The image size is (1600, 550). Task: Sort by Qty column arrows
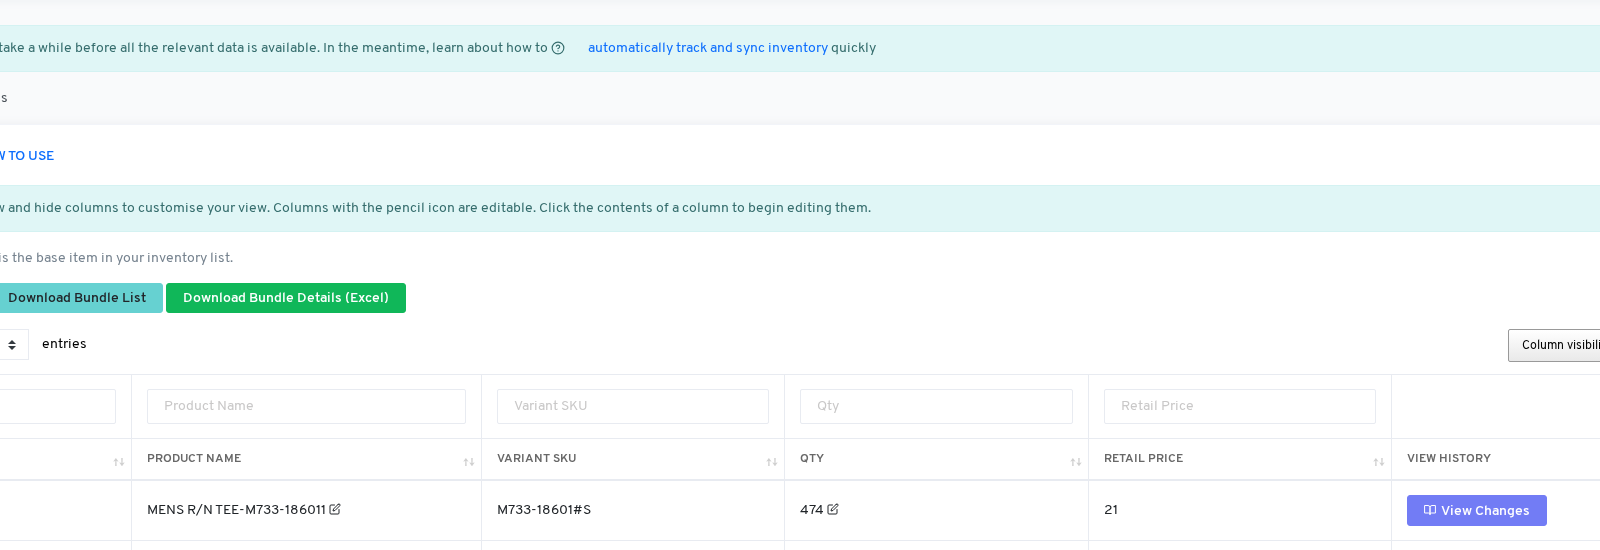point(1076,462)
